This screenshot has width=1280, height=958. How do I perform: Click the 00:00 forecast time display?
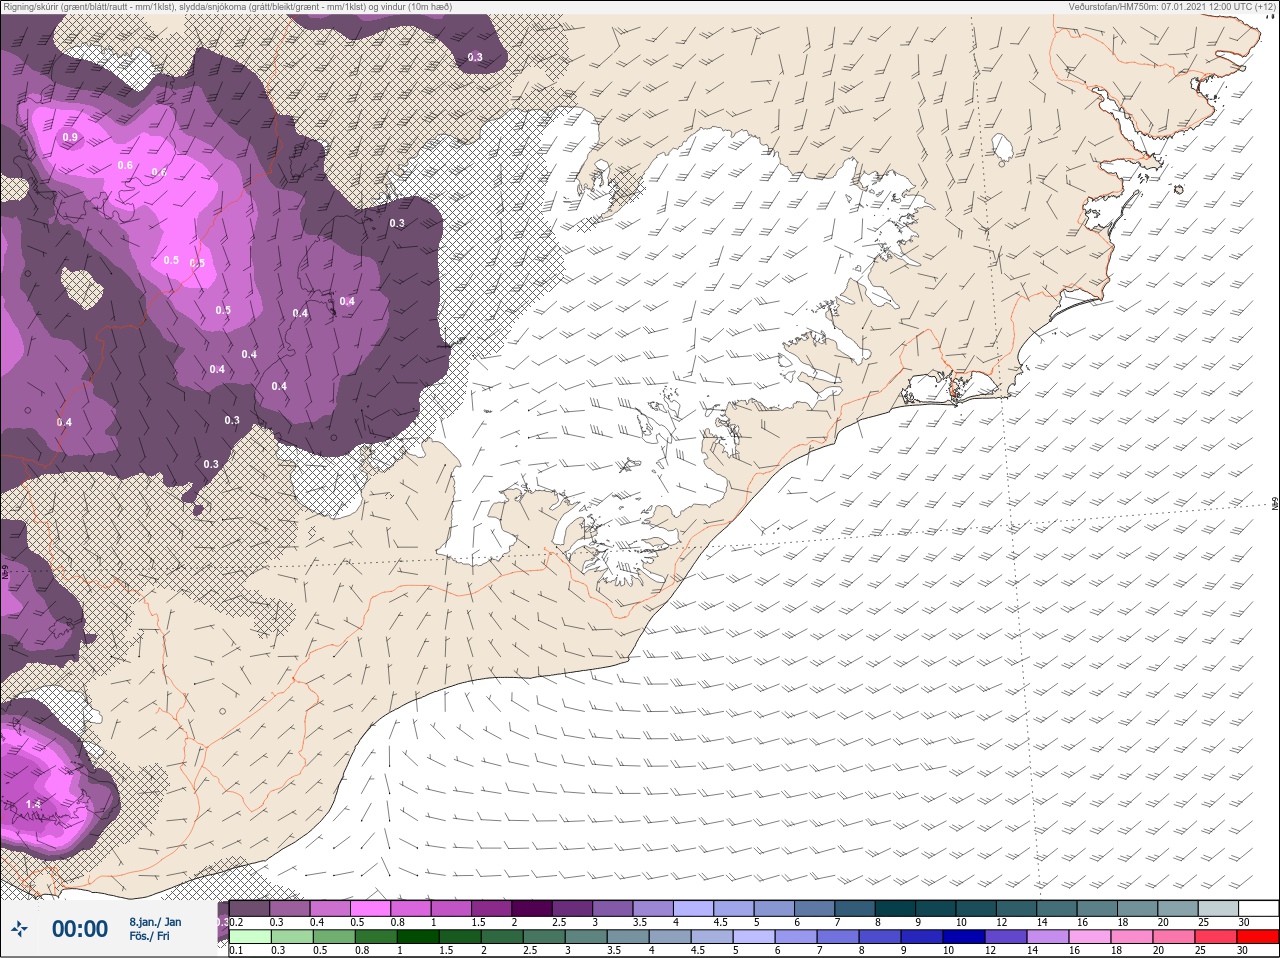[80, 929]
